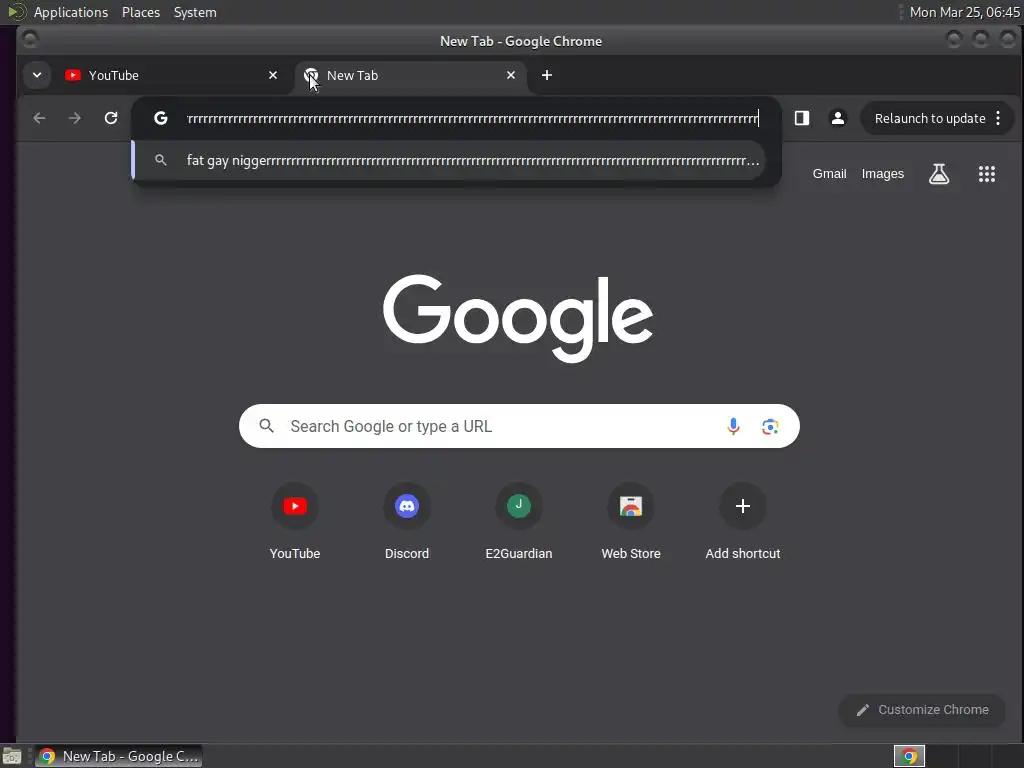Screen dimensions: 1024x768
Task: Open the Chrome three-dot menu
Action: click(998, 118)
